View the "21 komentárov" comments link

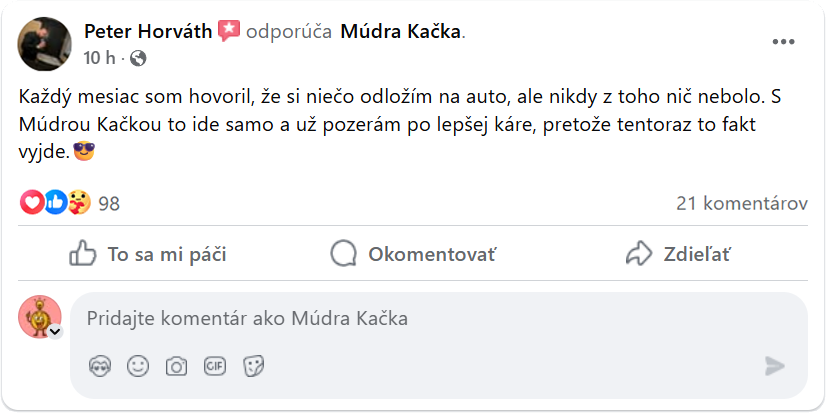(x=741, y=203)
